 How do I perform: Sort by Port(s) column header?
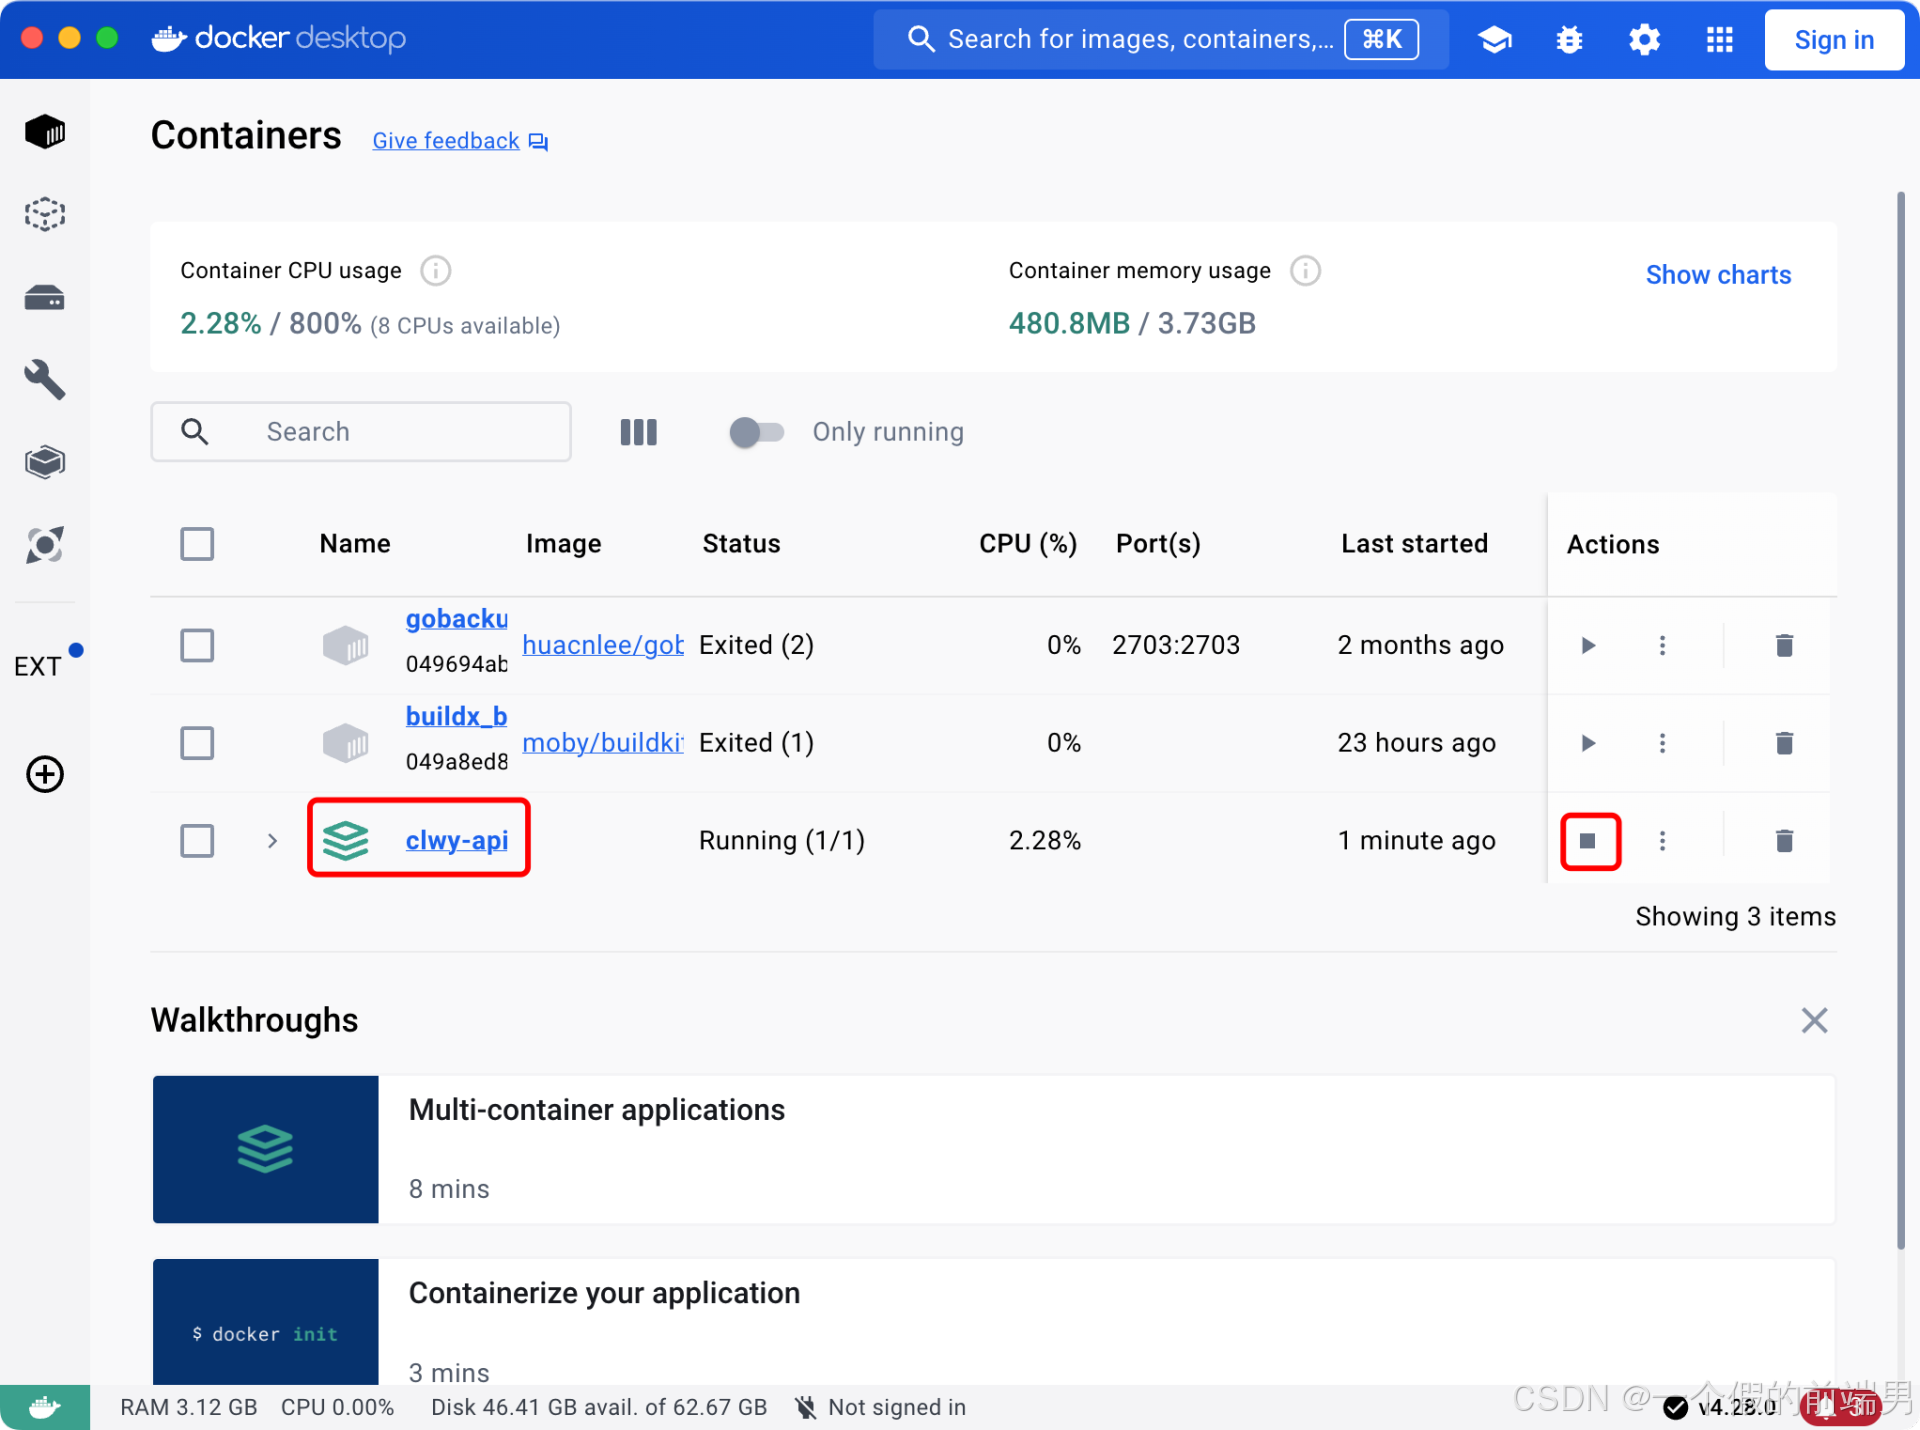click(x=1158, y=544)
